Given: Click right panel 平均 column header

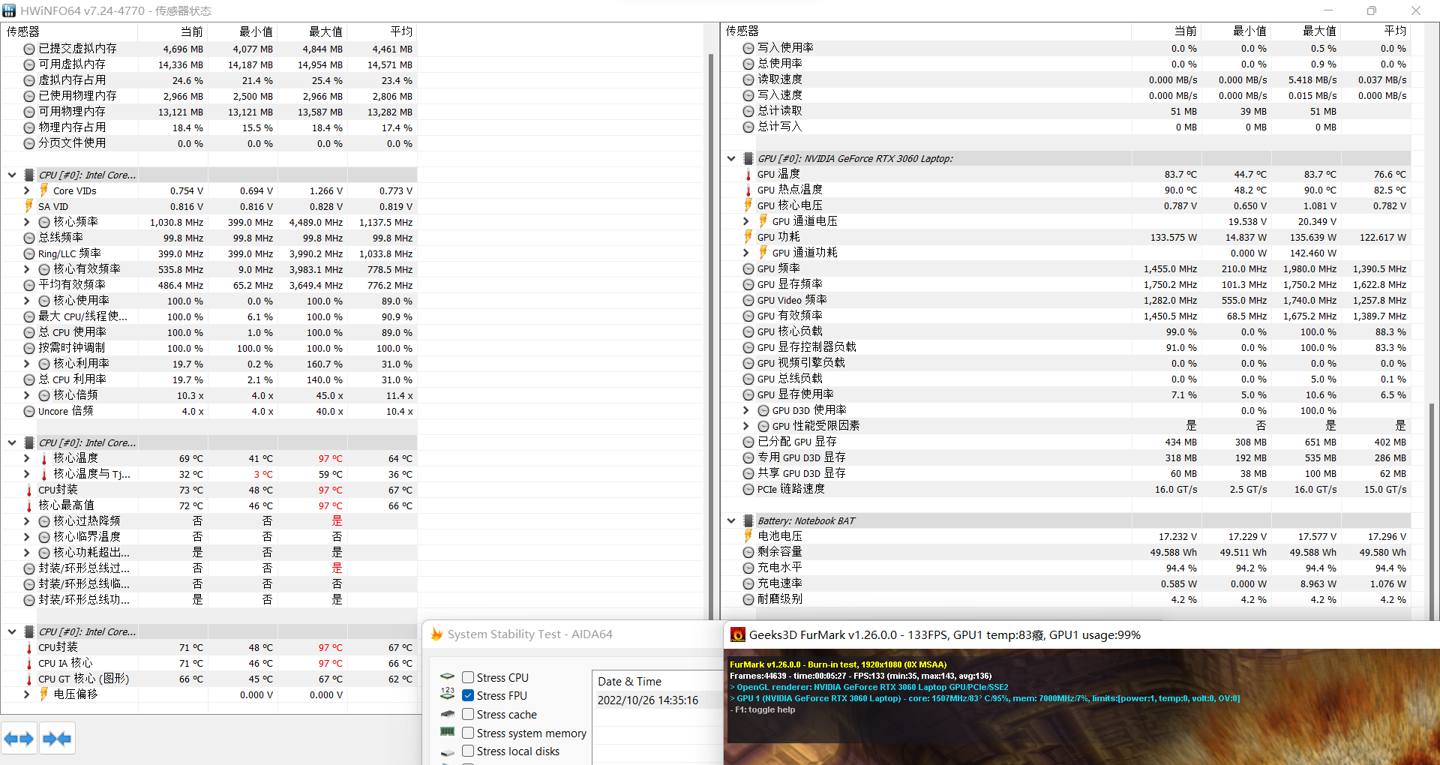Looking at the screenshot, I should 1375,31.
